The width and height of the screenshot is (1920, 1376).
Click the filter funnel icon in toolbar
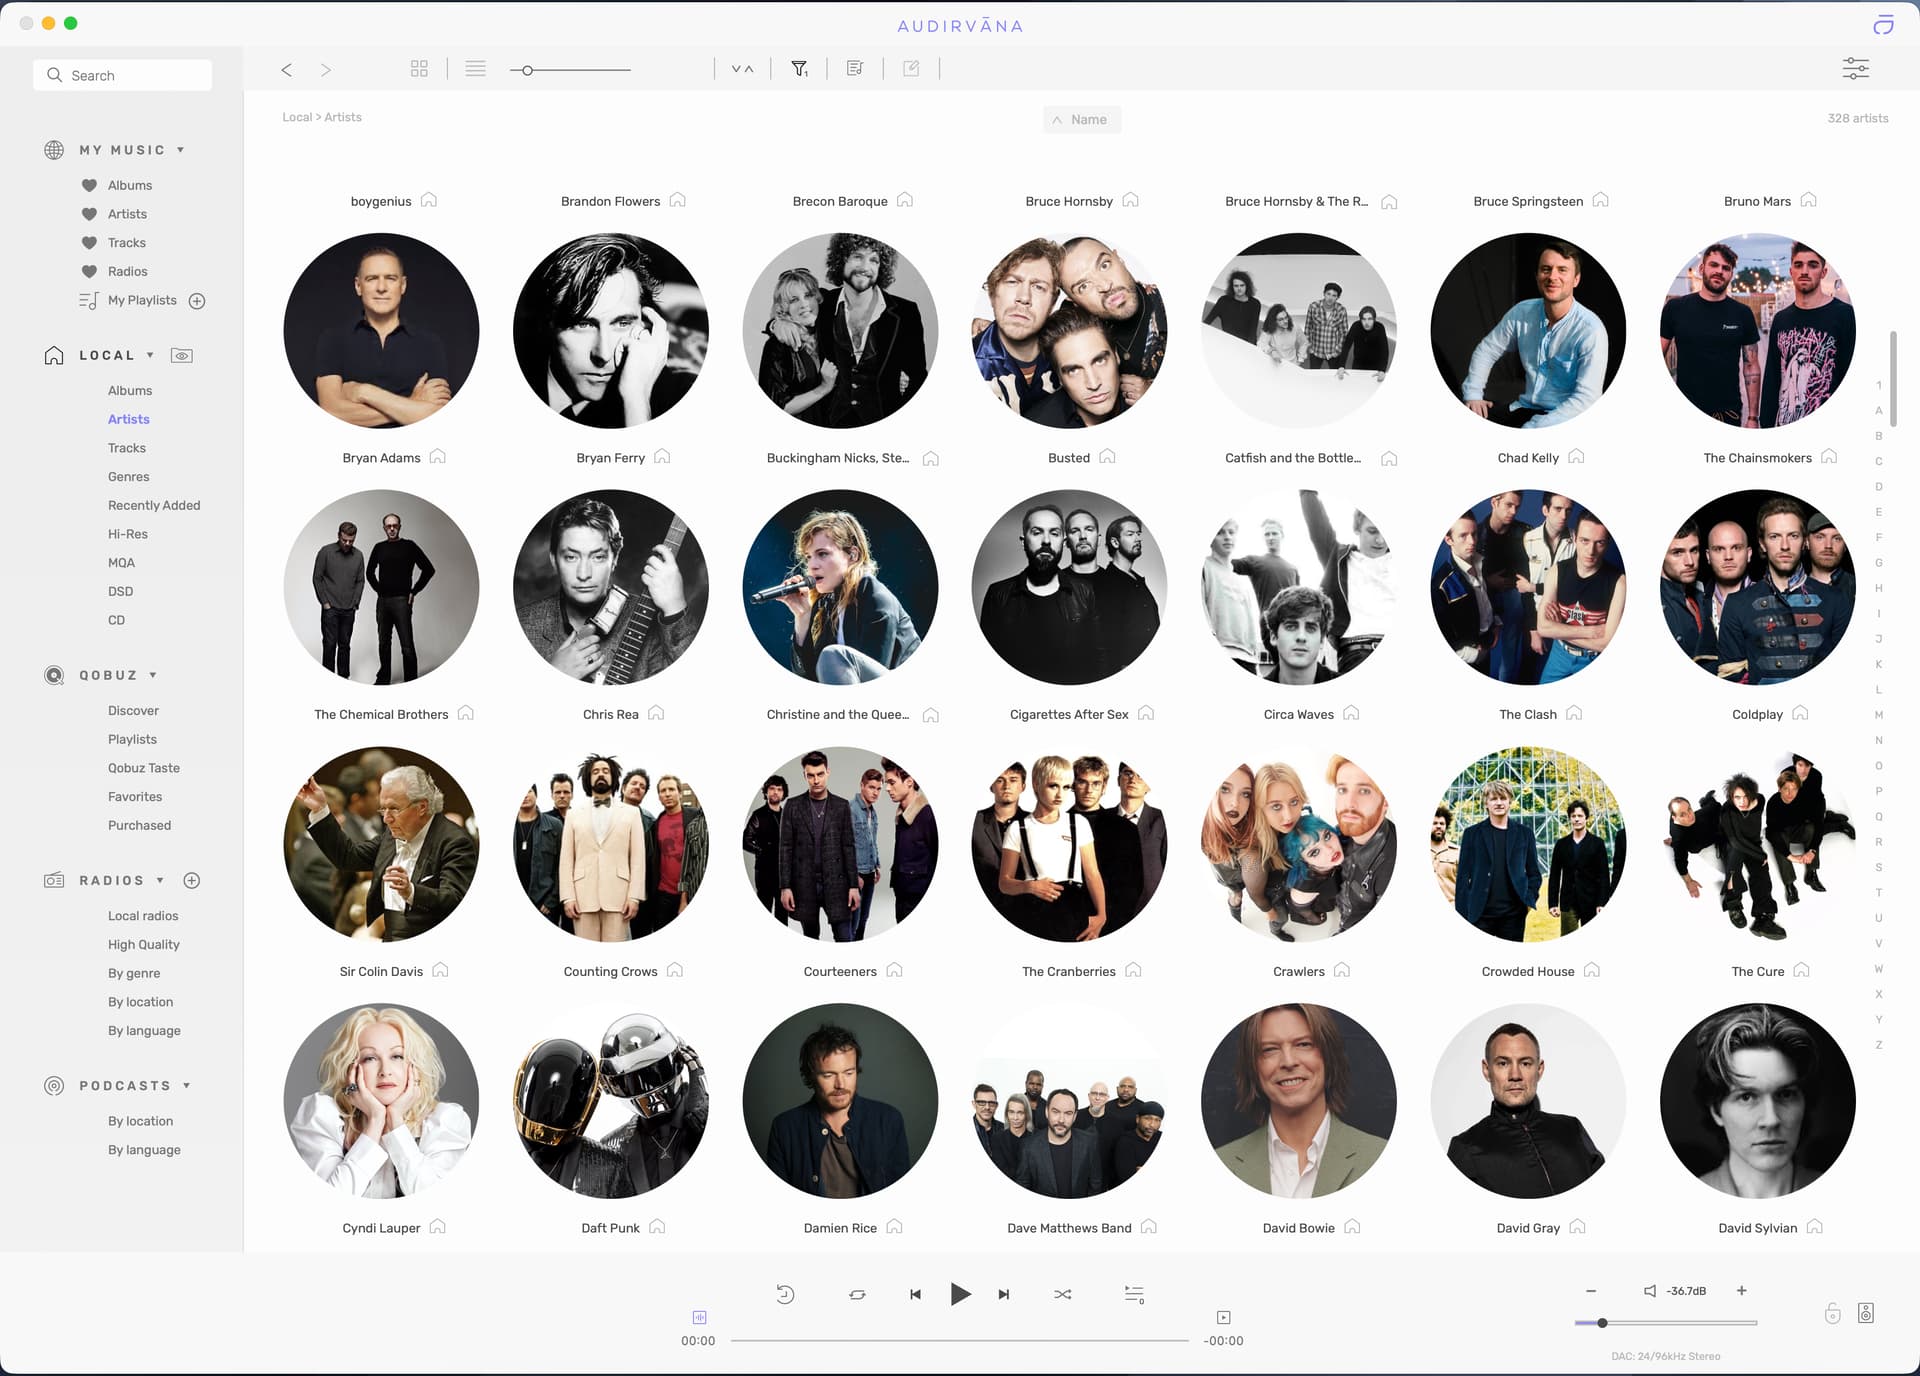click(799, 69)
